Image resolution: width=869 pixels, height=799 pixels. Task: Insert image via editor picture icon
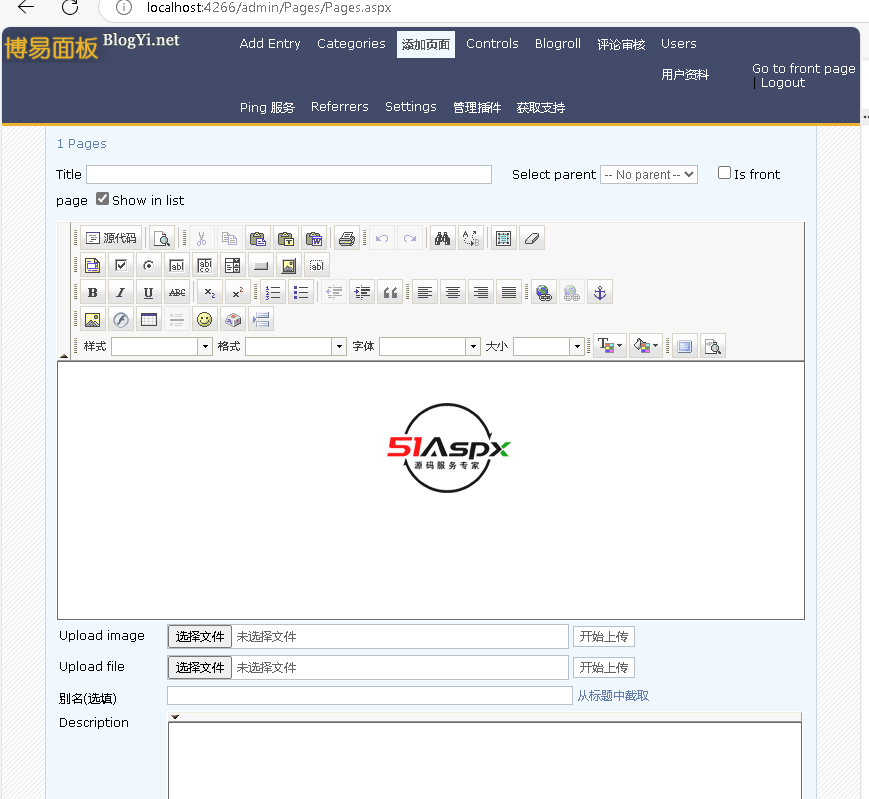click(93, 320)
